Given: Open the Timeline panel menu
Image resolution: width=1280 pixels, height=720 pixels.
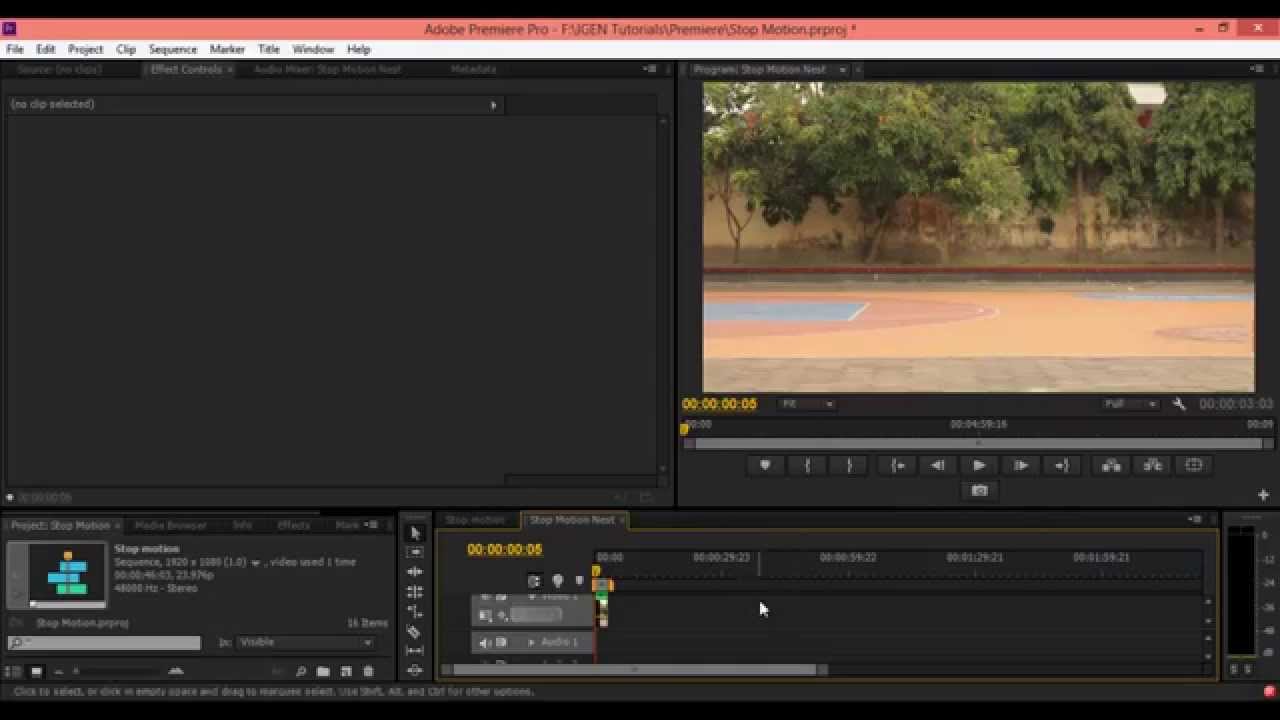Looking at the screenshot, I should click(x=1195, y=519).
